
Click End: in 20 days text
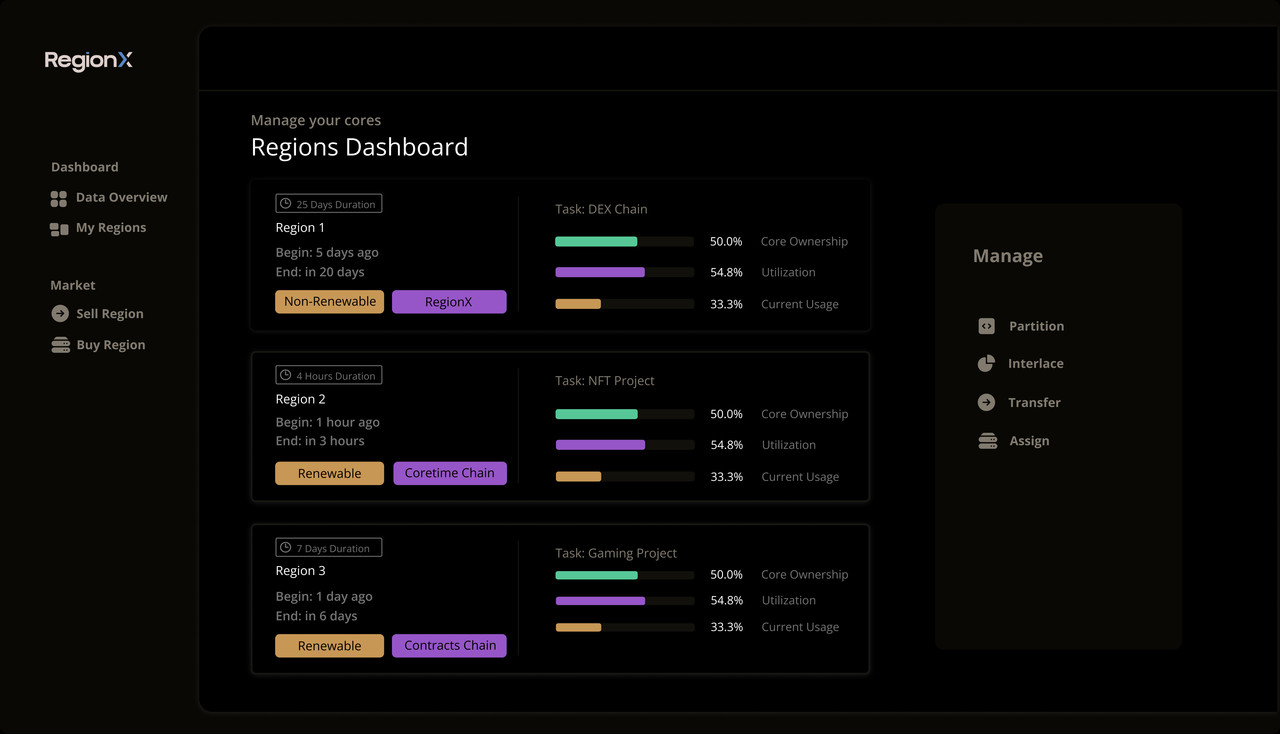[320, 272]
